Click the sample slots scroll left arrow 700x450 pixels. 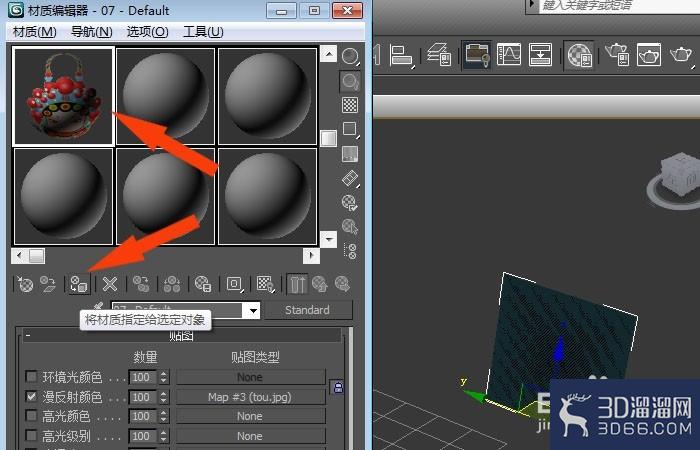[x=19, y=256]
